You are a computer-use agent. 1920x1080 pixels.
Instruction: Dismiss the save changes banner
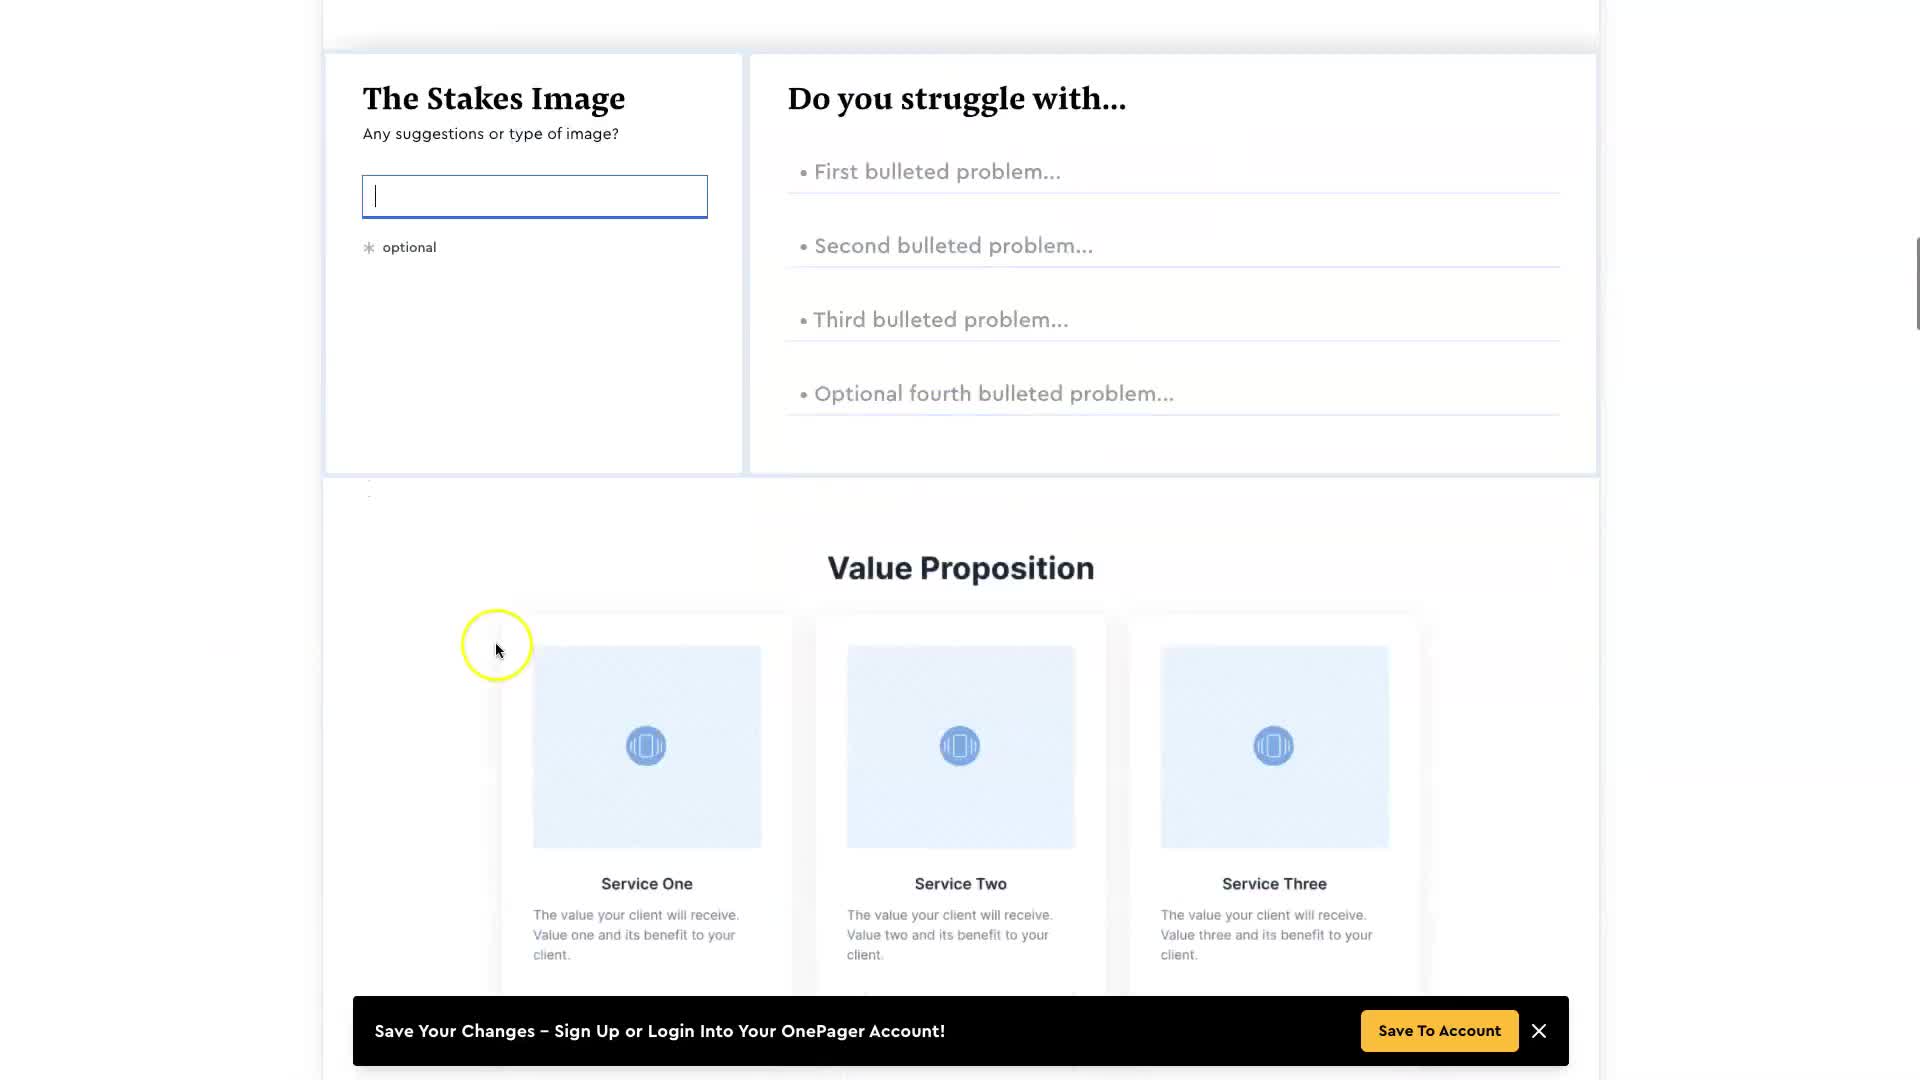tap(1539, 1031)
